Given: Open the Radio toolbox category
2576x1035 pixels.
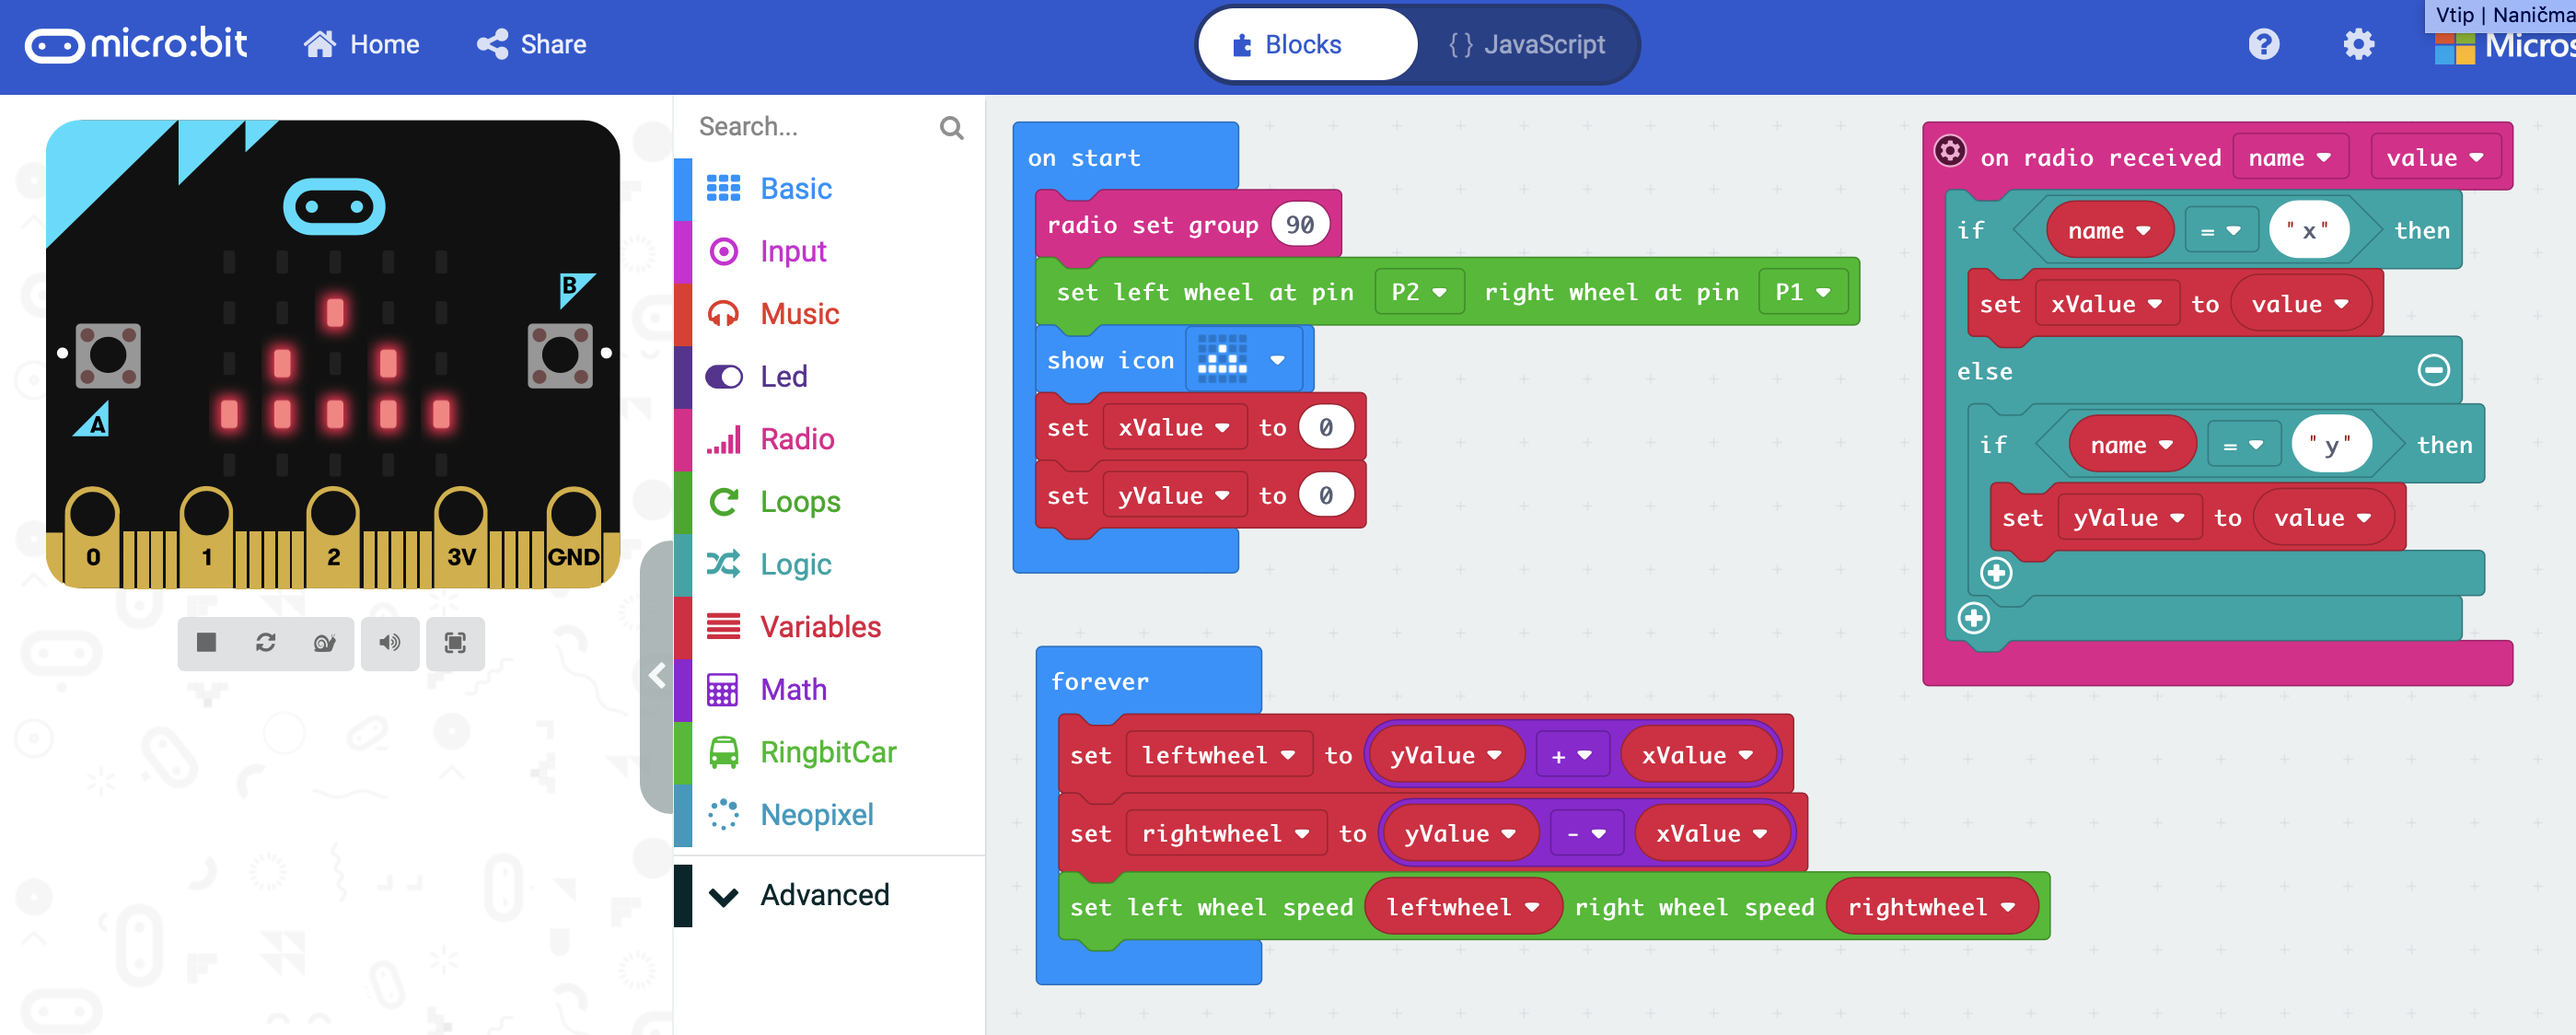Looking at the screenshot, I should 796,439.
